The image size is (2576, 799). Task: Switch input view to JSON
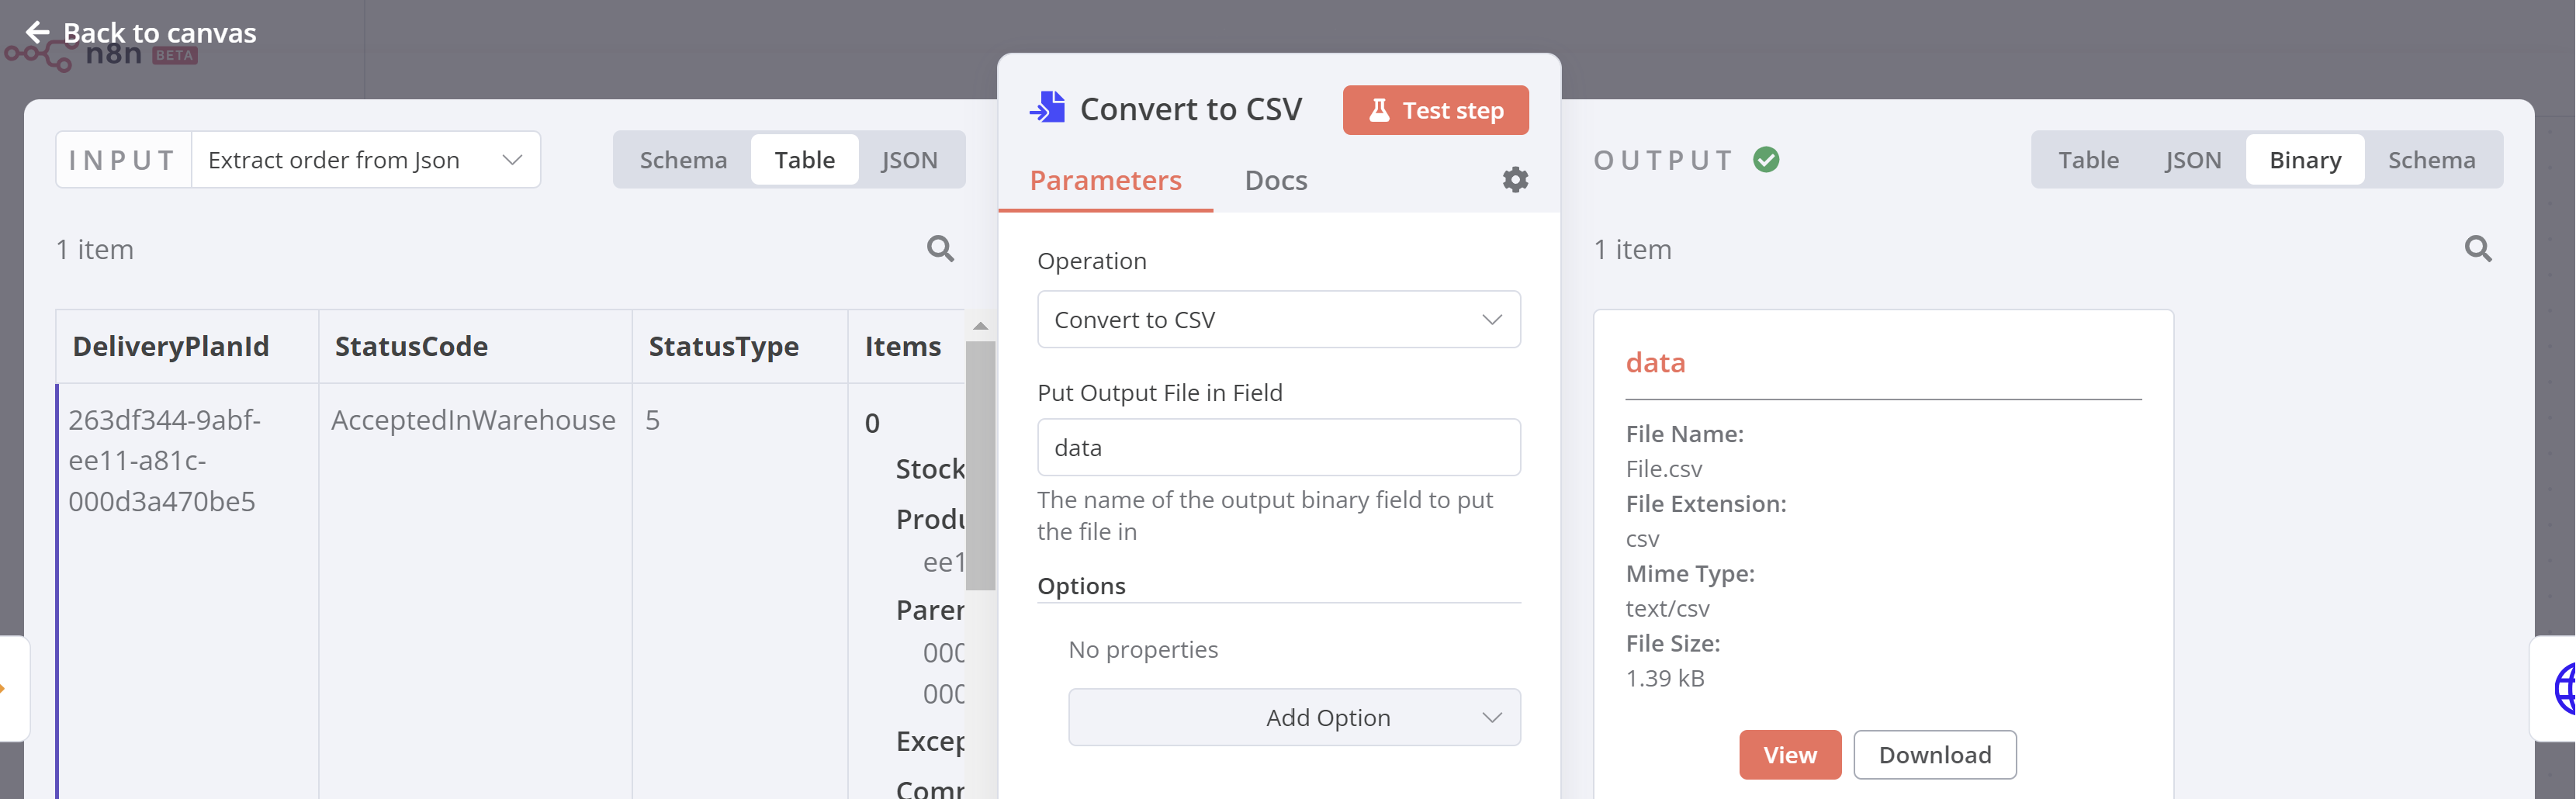909,160
